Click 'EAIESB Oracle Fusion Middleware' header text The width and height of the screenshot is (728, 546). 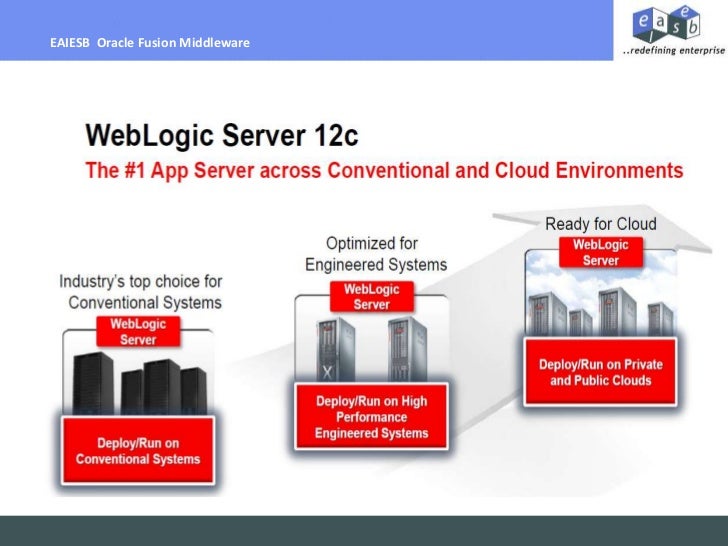coord(150,43)
